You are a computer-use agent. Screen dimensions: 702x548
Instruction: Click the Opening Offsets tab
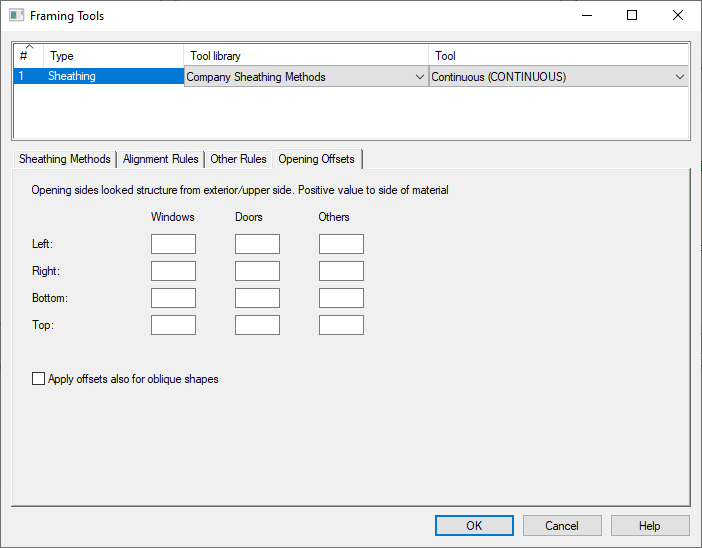pyautogui.click(x=316, y=159)
